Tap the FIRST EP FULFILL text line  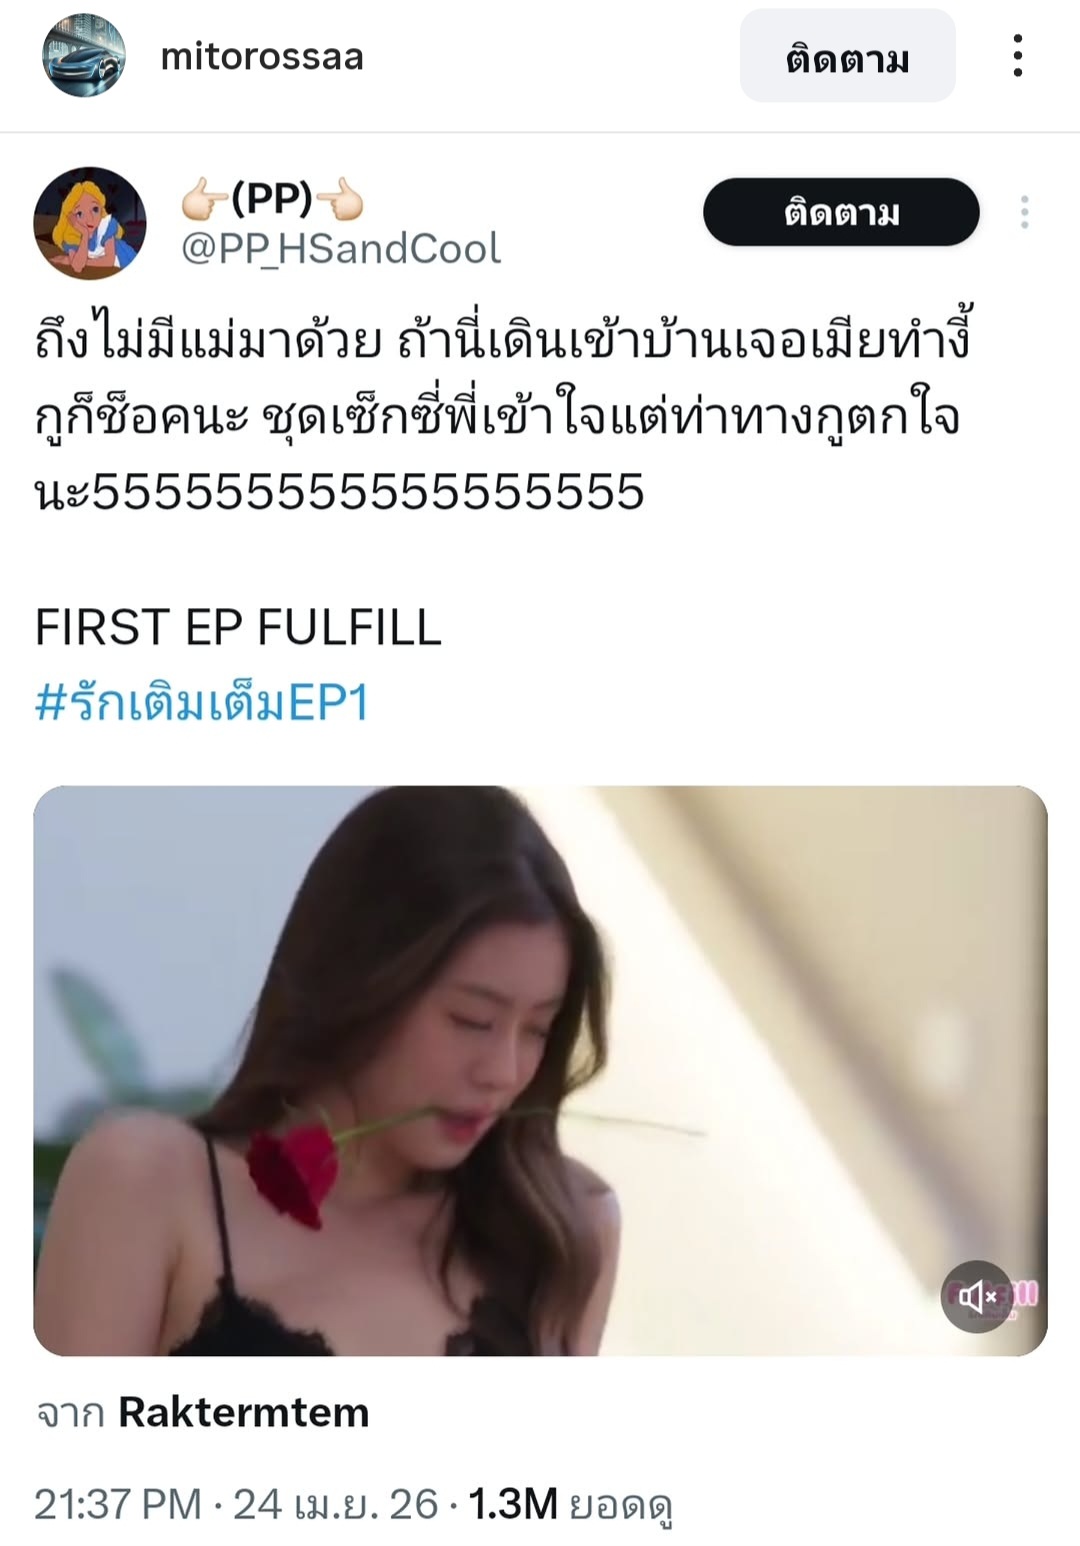[x=238, y=627]
